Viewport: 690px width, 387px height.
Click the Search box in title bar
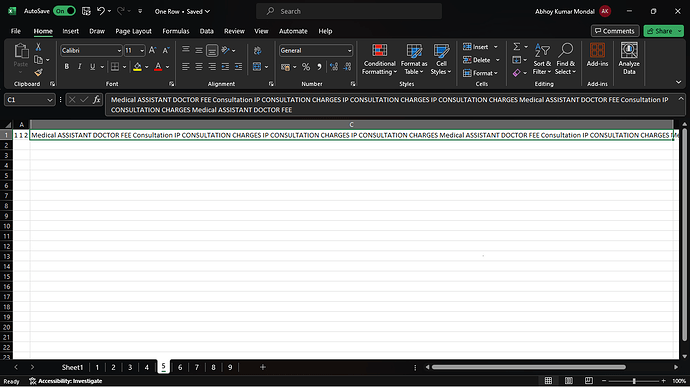coord(349,11)
